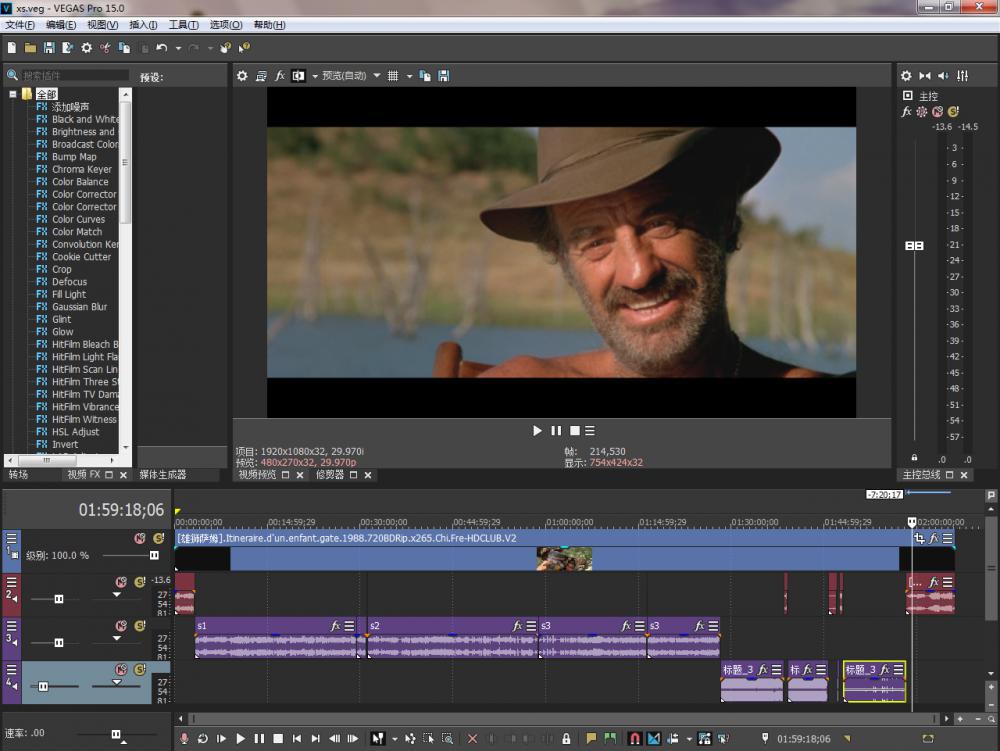Adjust the master bus volume fader

point(914,245)
